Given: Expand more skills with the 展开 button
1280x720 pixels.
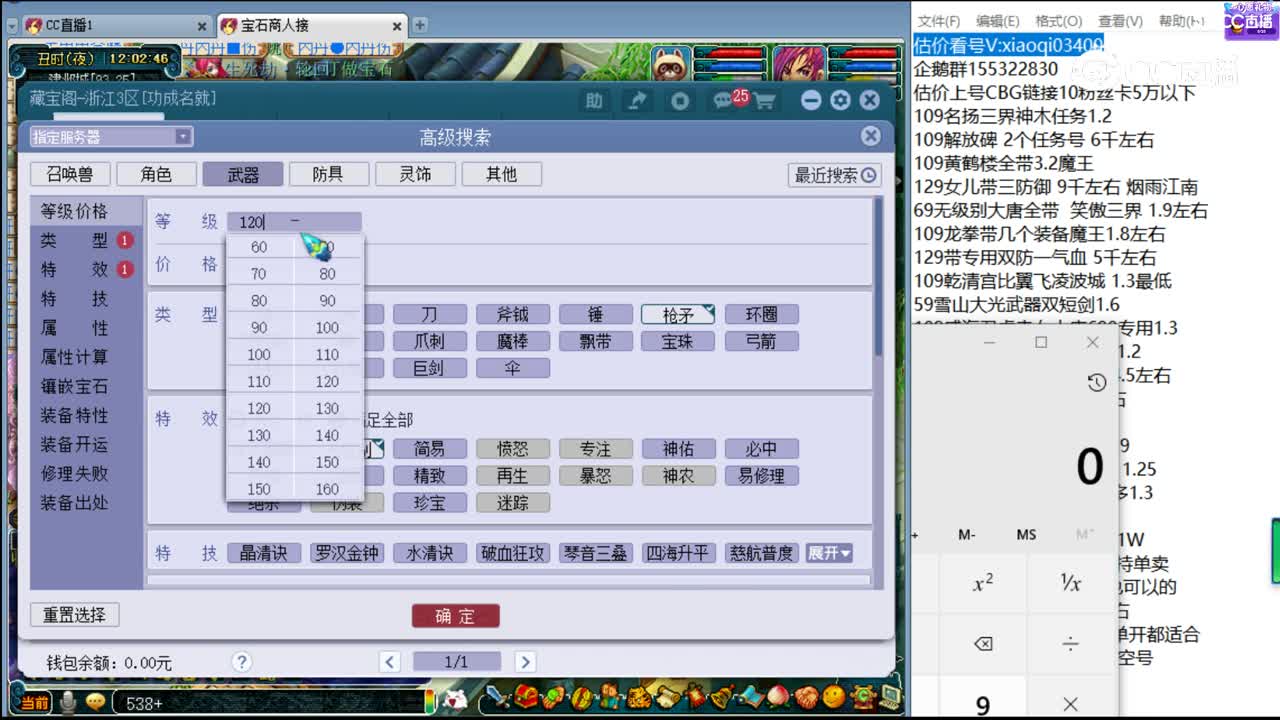Looking at the screenshot, I should [x=829, y=552].
